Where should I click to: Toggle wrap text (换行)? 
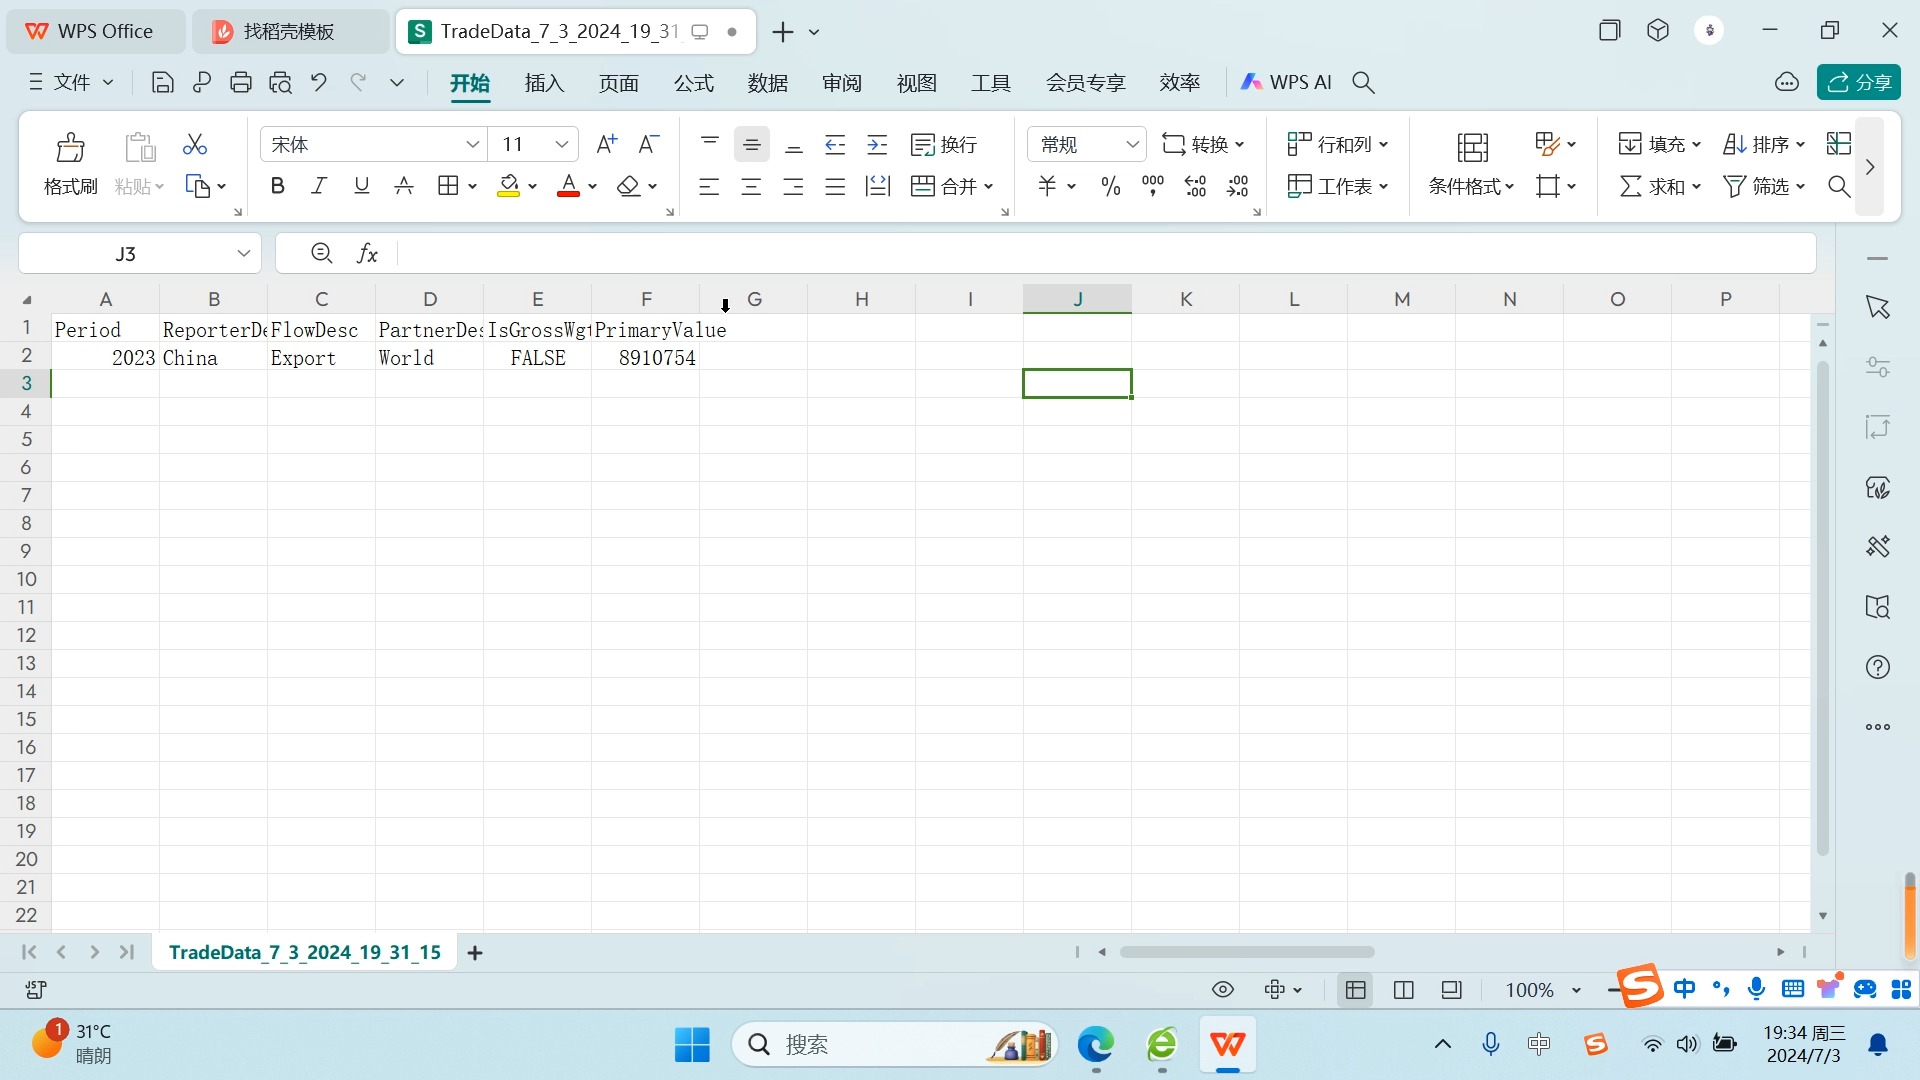click(x=944, y=145)
